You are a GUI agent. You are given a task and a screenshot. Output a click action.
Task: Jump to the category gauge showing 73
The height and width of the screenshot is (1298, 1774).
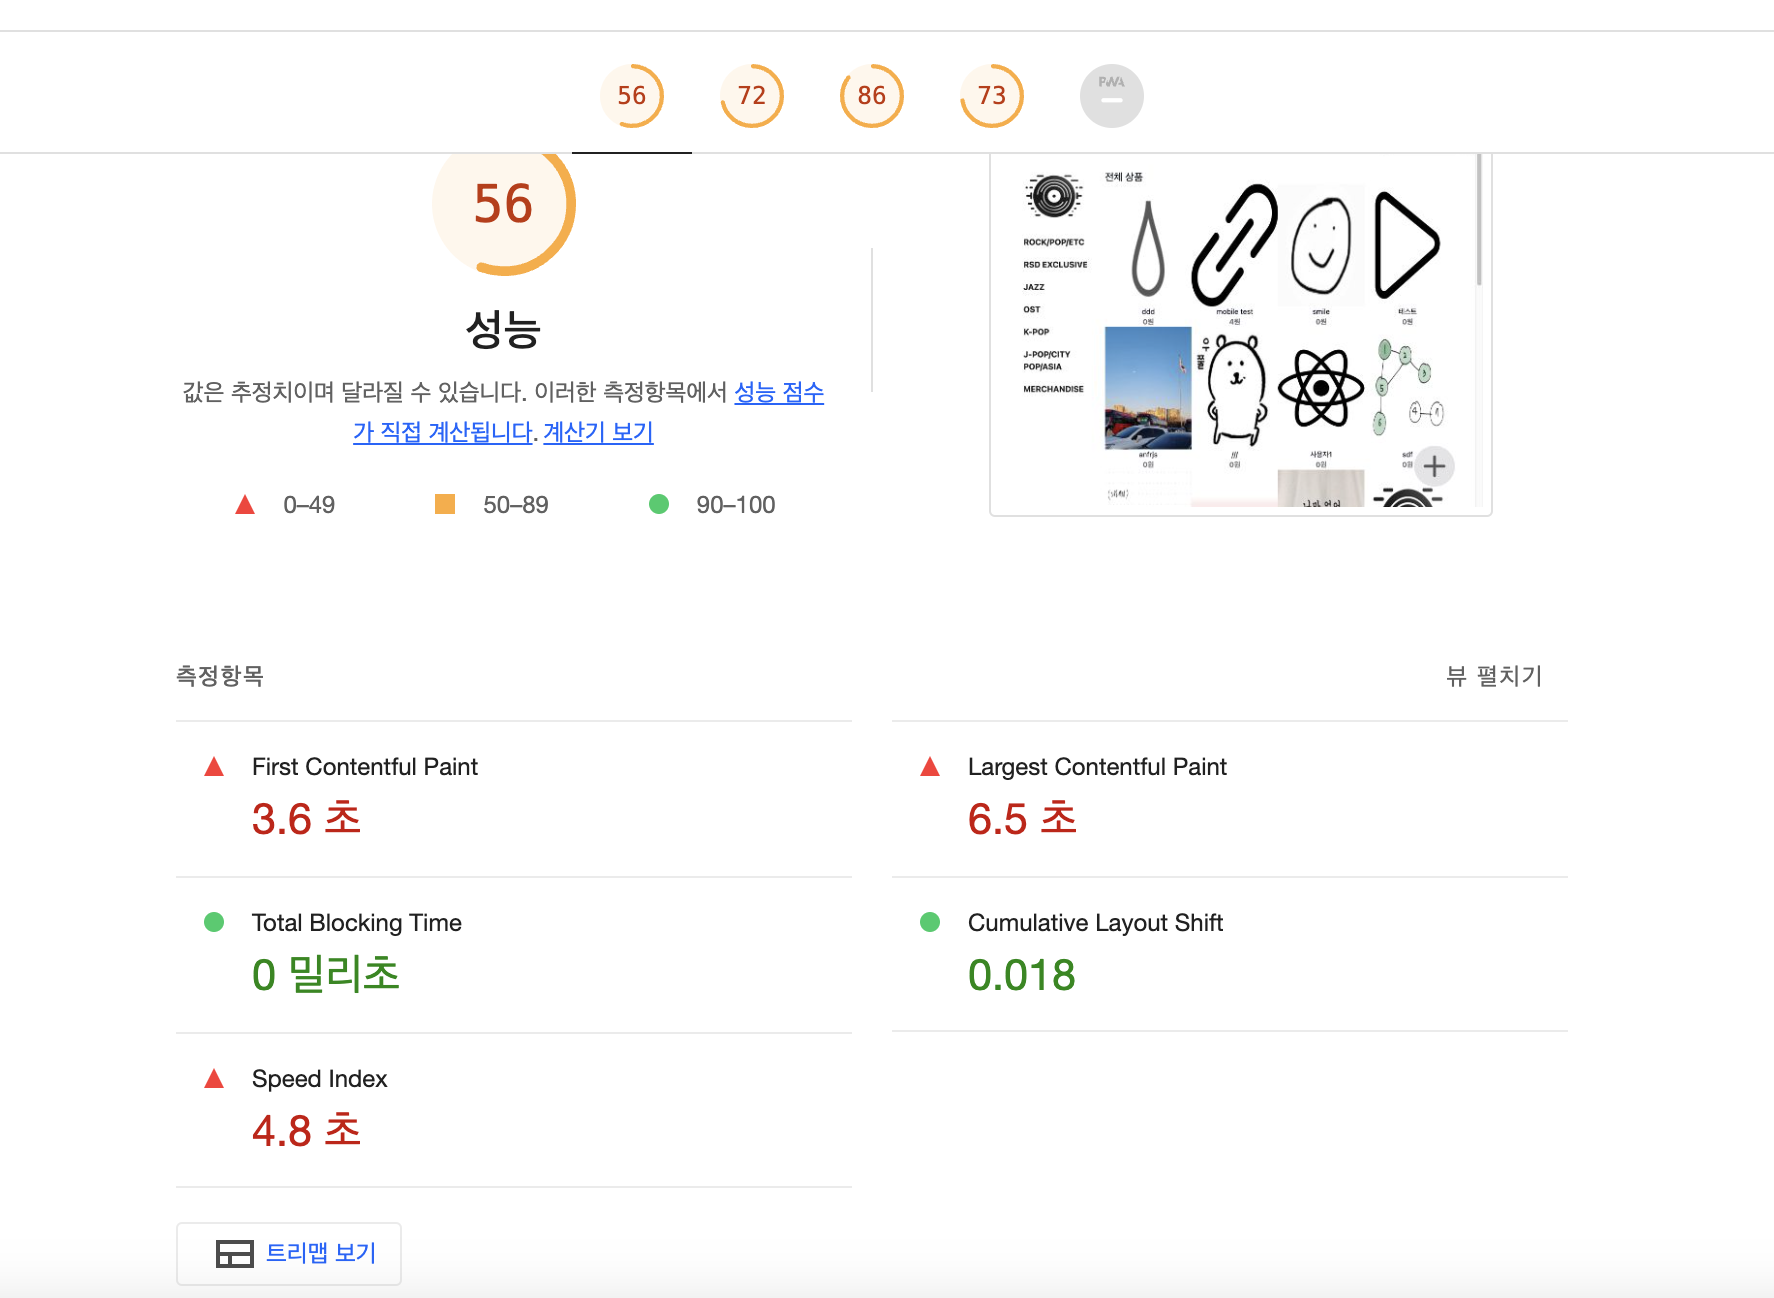point(992,96)
